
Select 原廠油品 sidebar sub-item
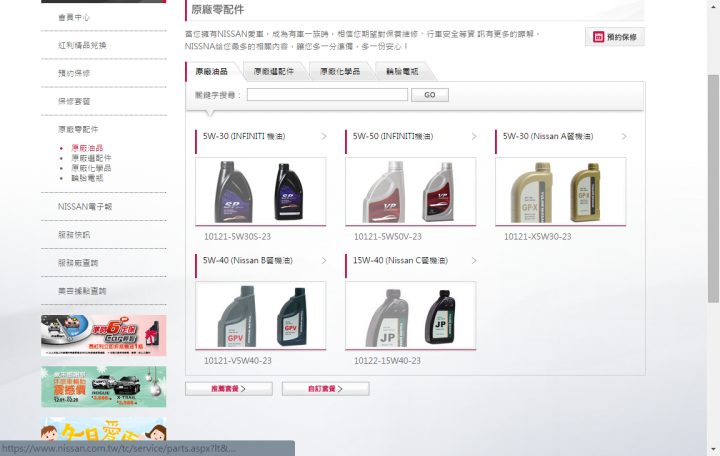[x=87, y=148]
